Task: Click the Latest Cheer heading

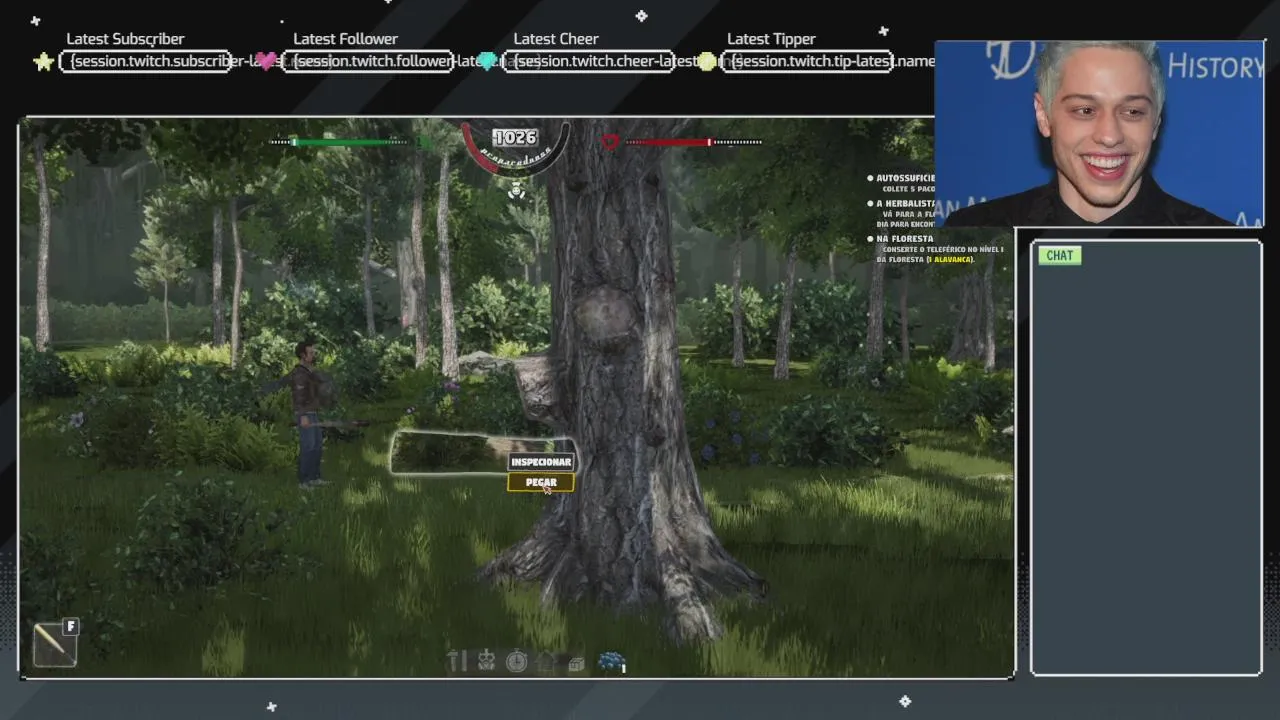Action: pos(556,39)
